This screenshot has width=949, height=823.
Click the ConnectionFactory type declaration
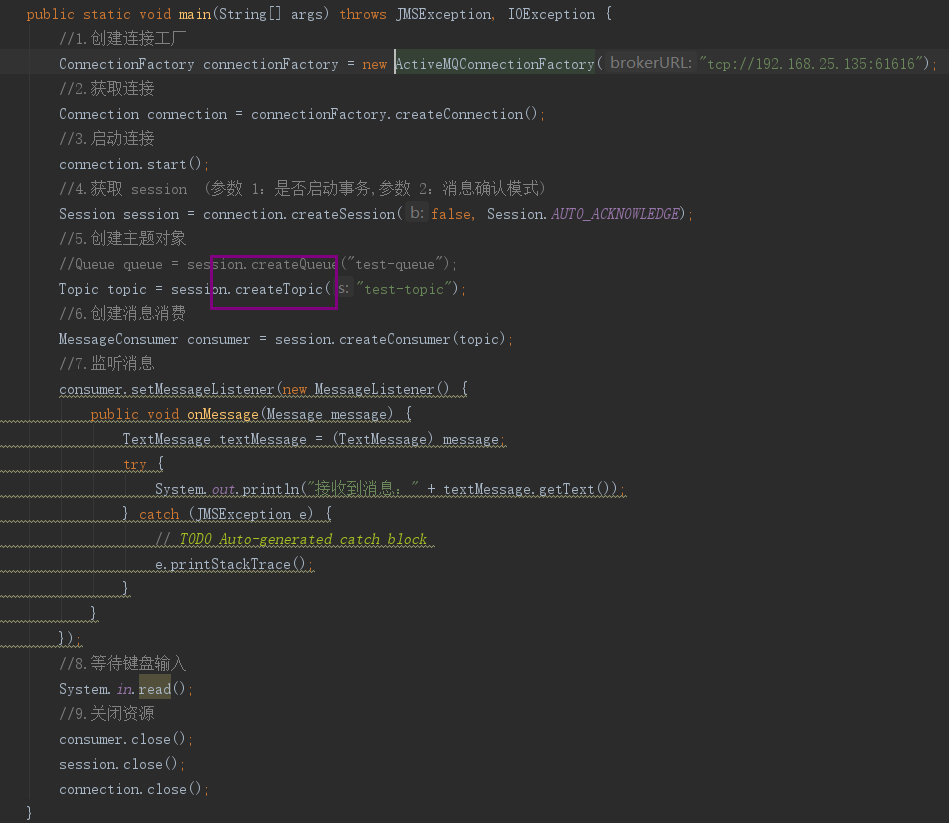coord(126,64)
